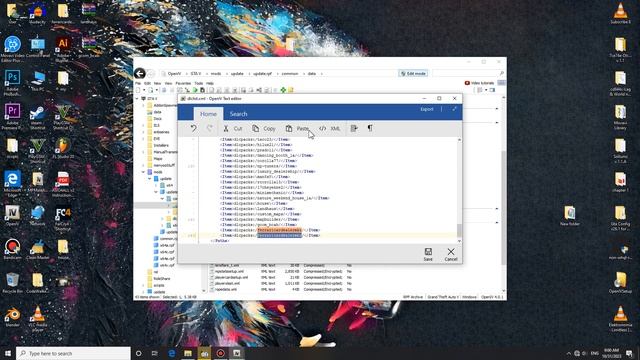Open the Adobe Photoshop desktop shortcut
The image size is (640, 360).
pyautogui.click(x=12, y=82)
